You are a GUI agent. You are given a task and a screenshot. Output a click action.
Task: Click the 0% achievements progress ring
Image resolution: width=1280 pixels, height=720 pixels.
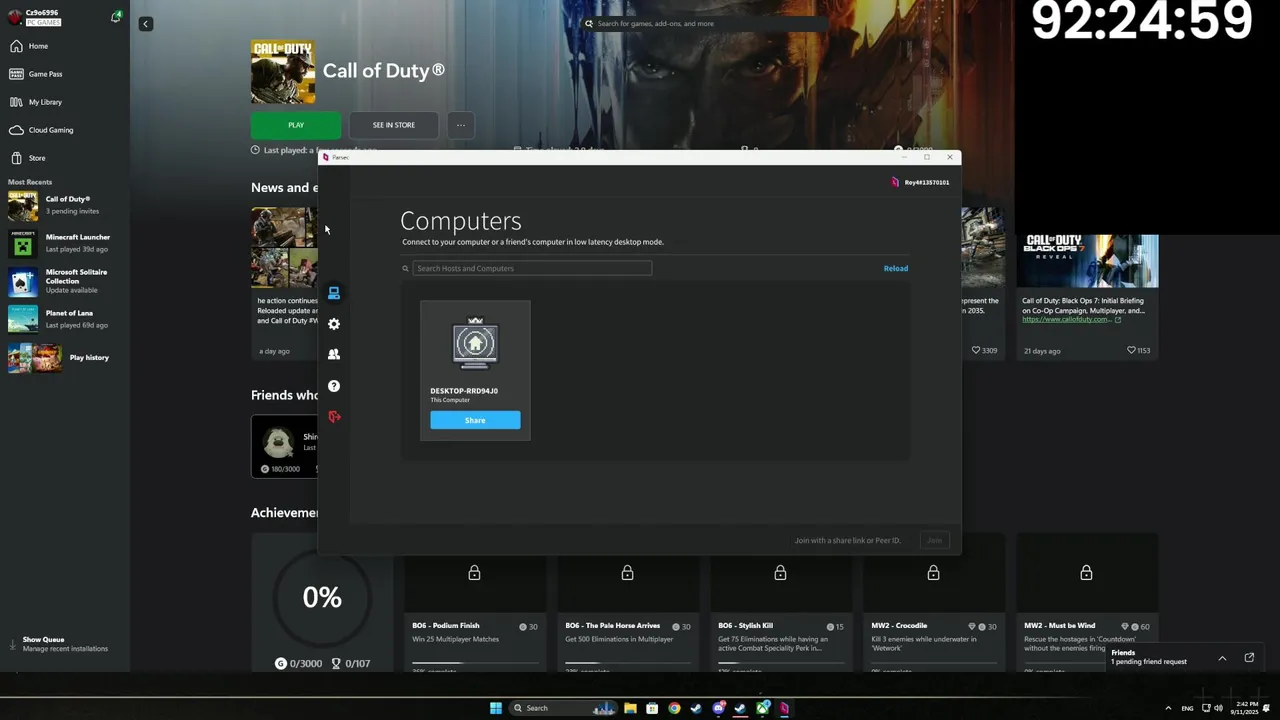pos(322,598)
